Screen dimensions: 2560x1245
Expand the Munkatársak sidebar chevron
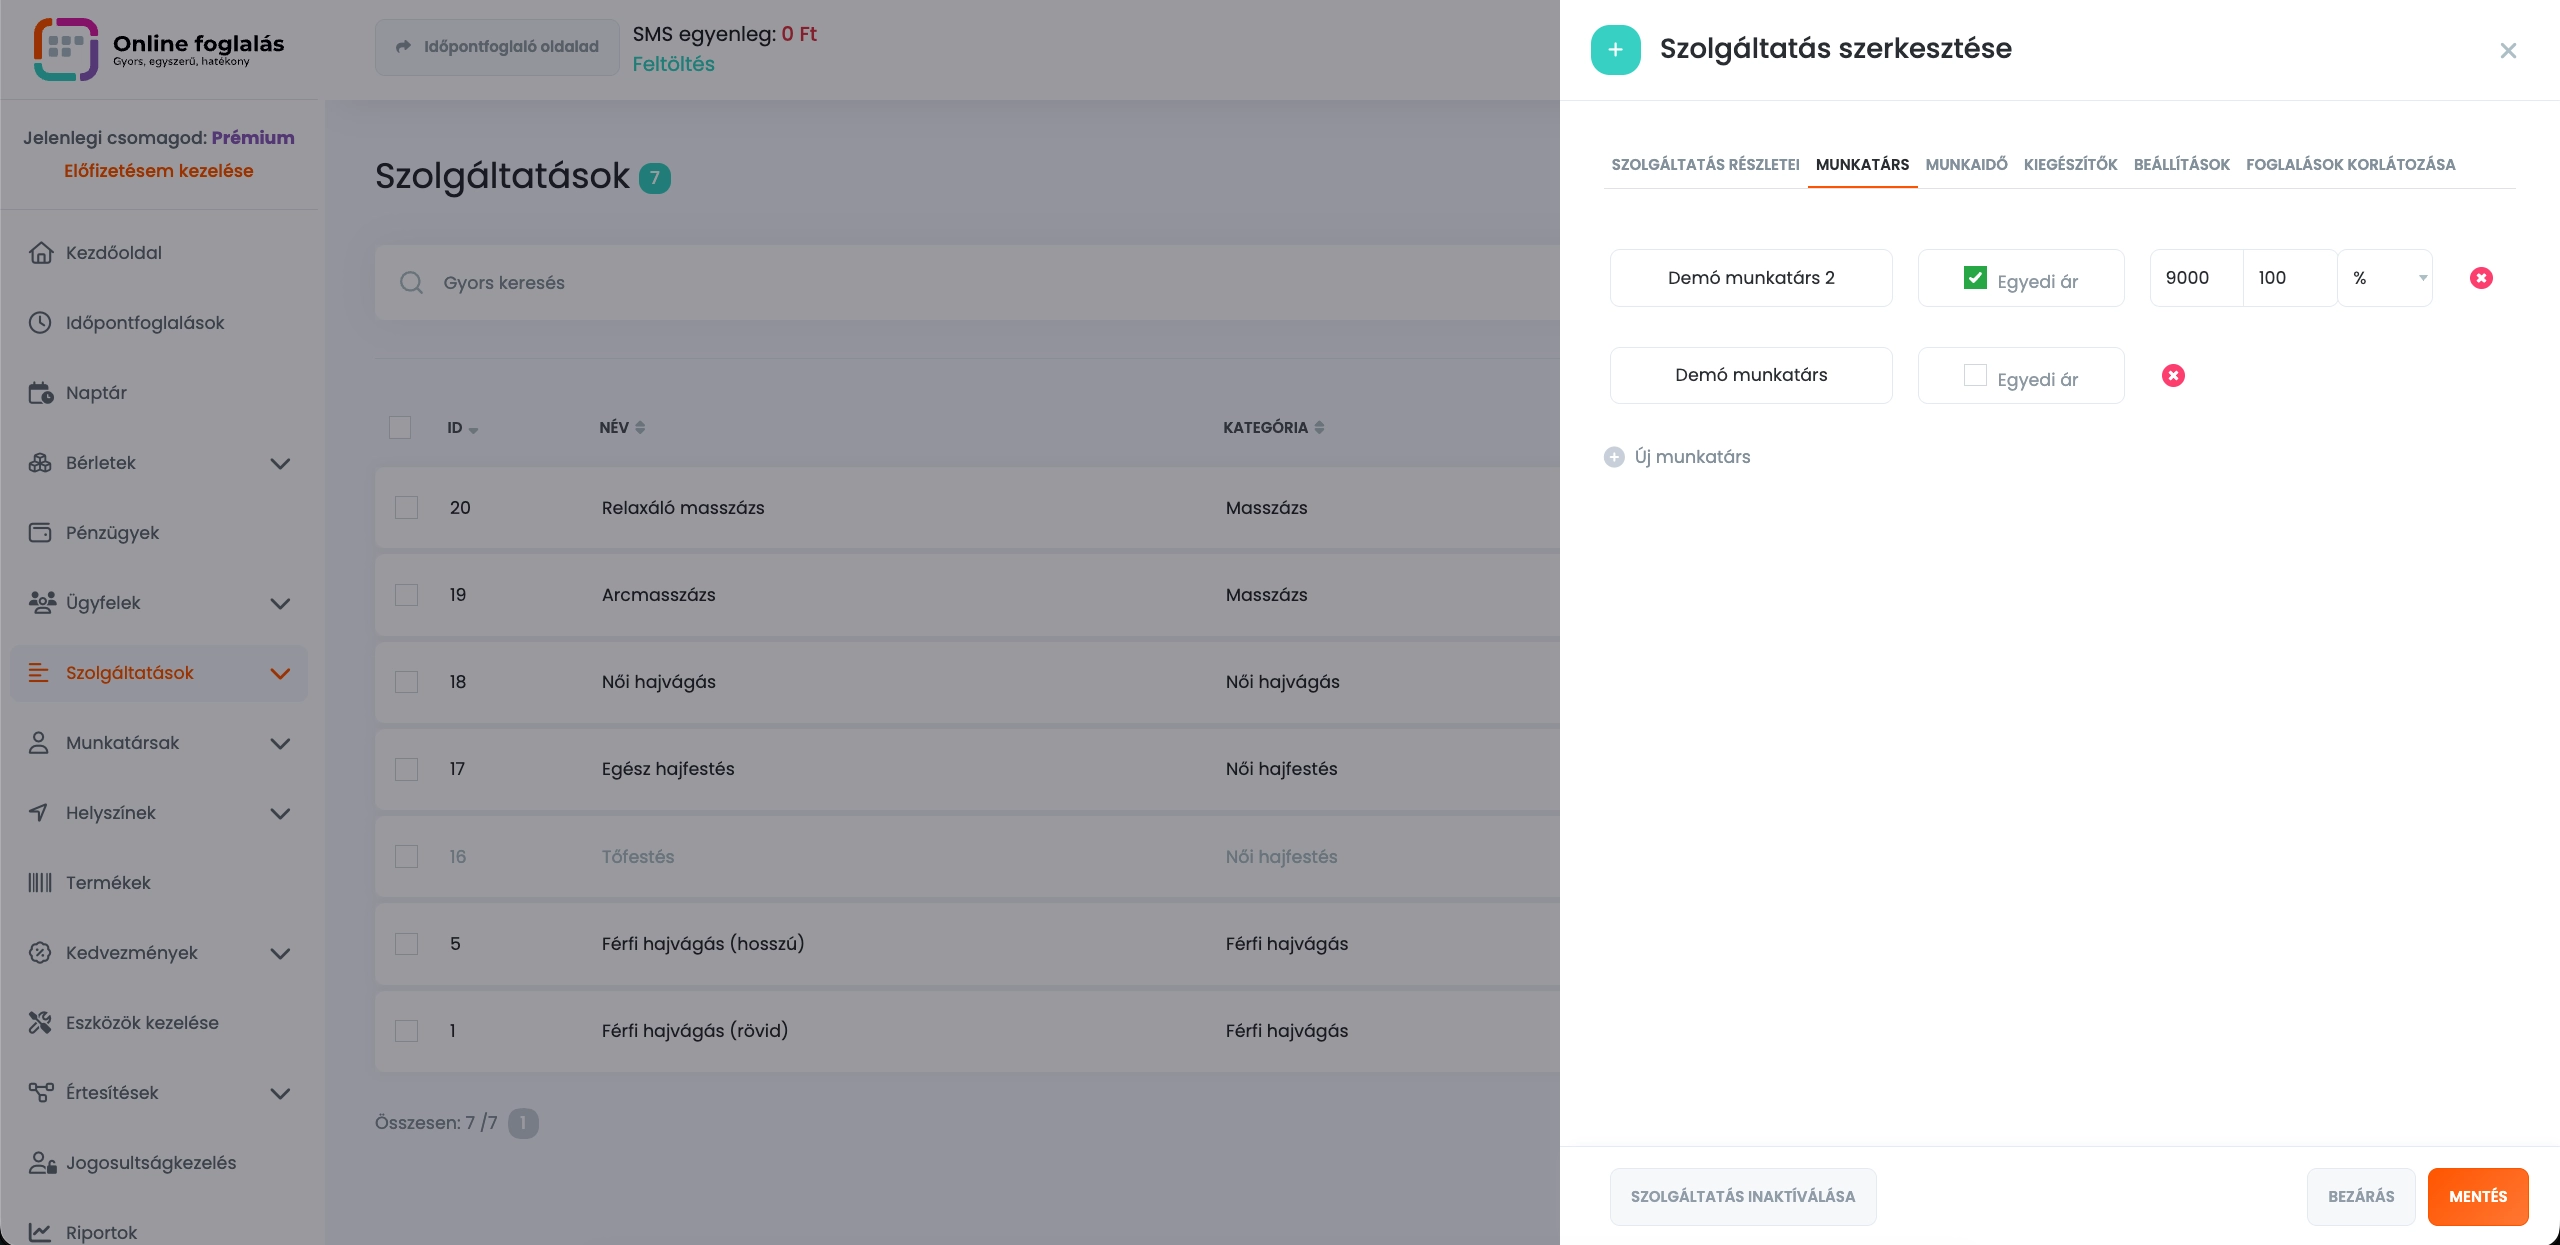280,744
